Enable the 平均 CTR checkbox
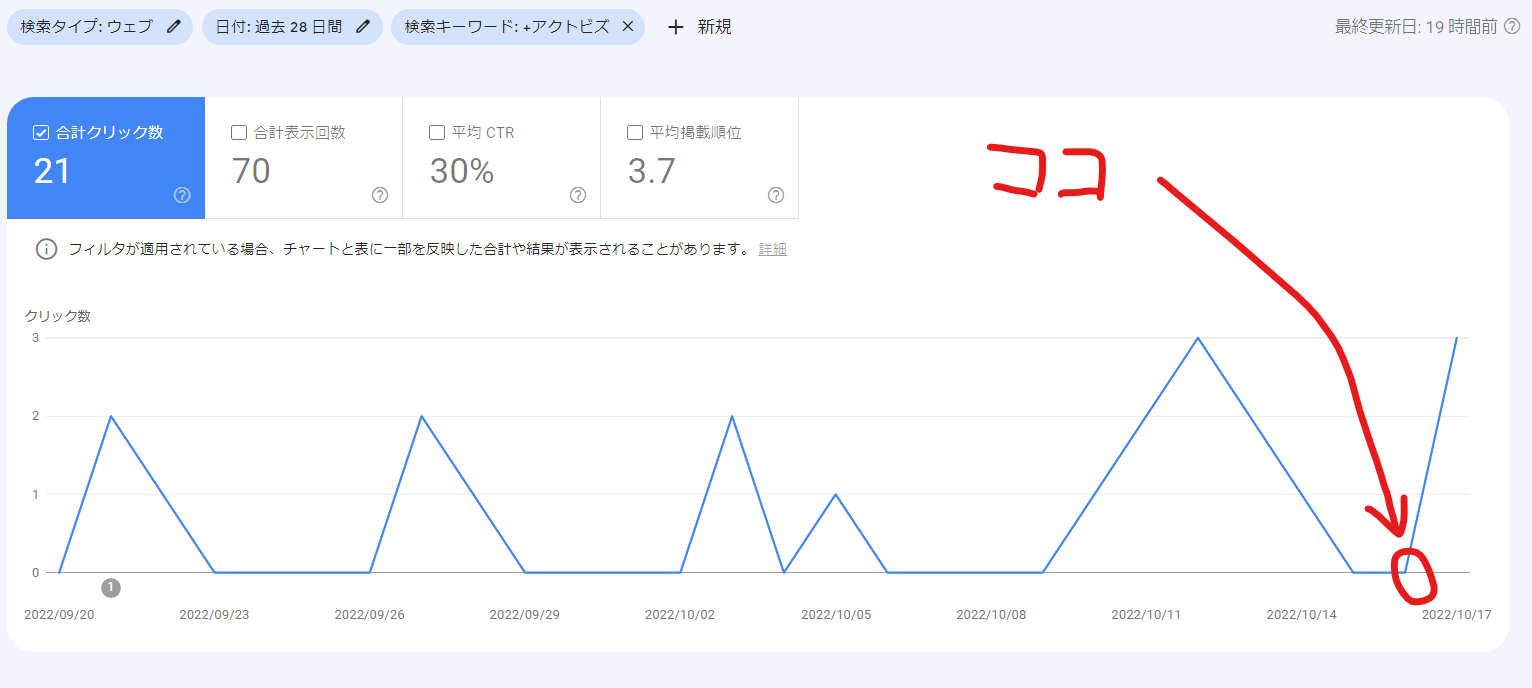 (437, 132)
